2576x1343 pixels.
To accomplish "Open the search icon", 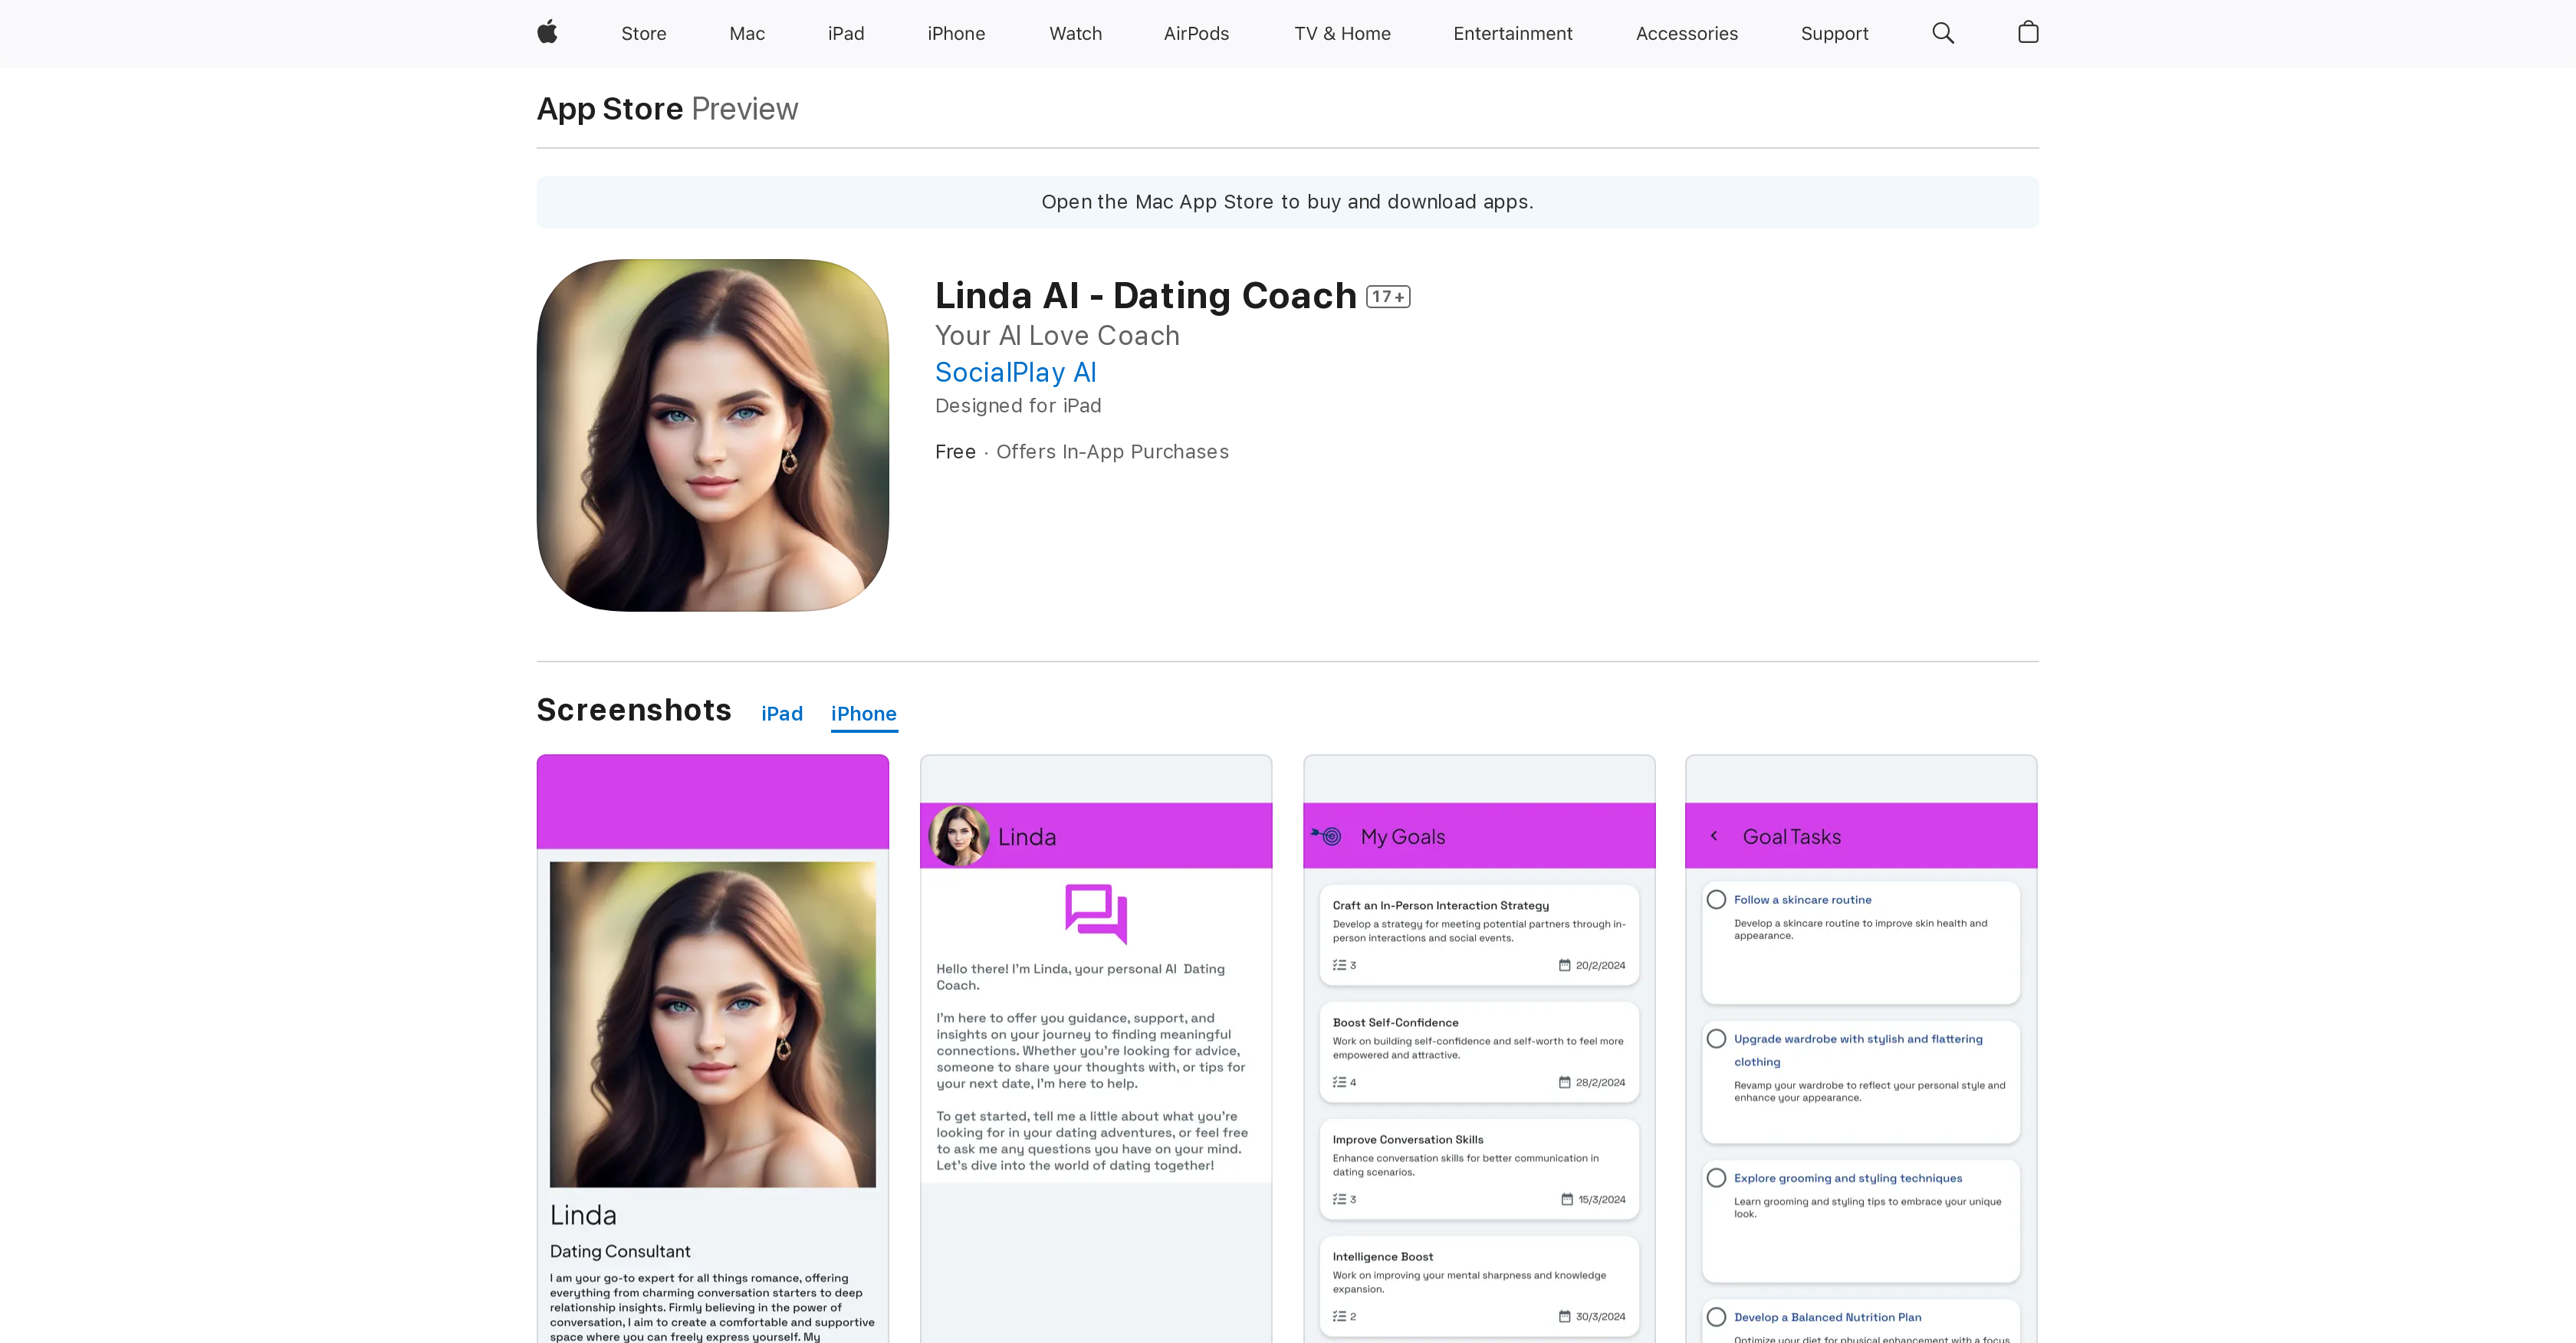I will click(1942, 33).
